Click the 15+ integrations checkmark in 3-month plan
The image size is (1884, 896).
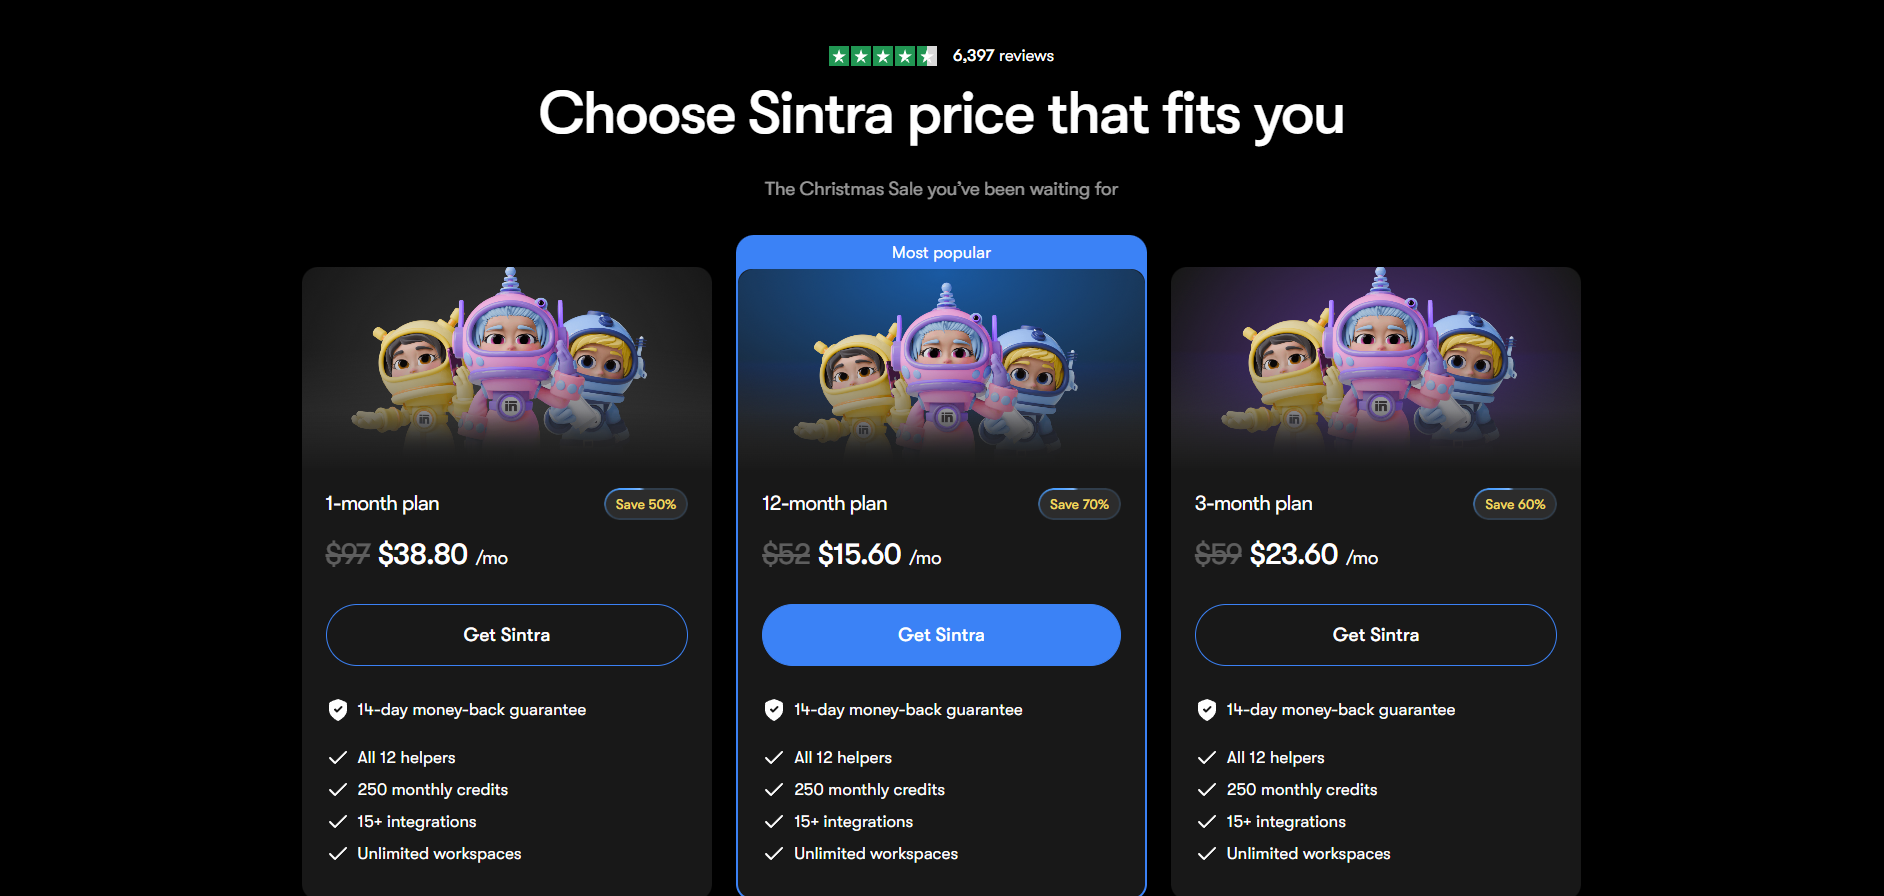(1207, 822)
